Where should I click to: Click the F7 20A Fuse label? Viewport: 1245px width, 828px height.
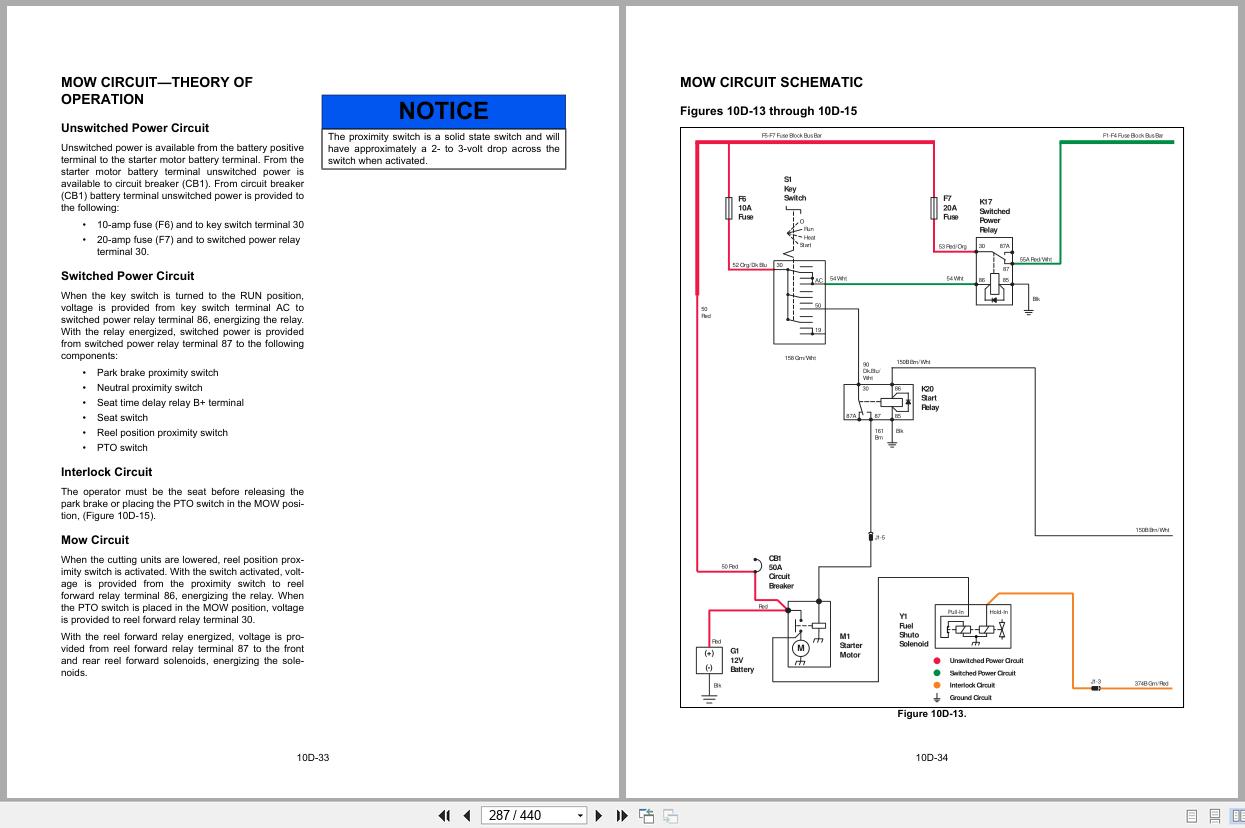[950, 208]
